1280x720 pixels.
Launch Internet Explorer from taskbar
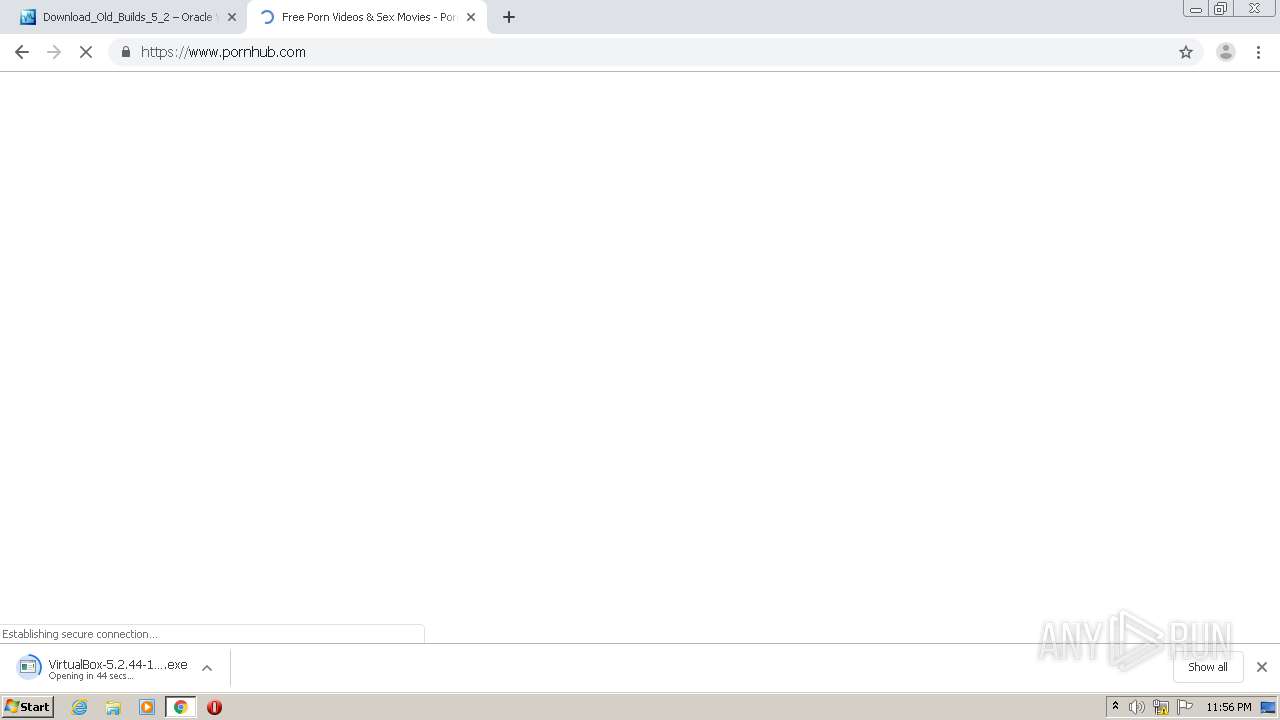[x=80, y=707]
